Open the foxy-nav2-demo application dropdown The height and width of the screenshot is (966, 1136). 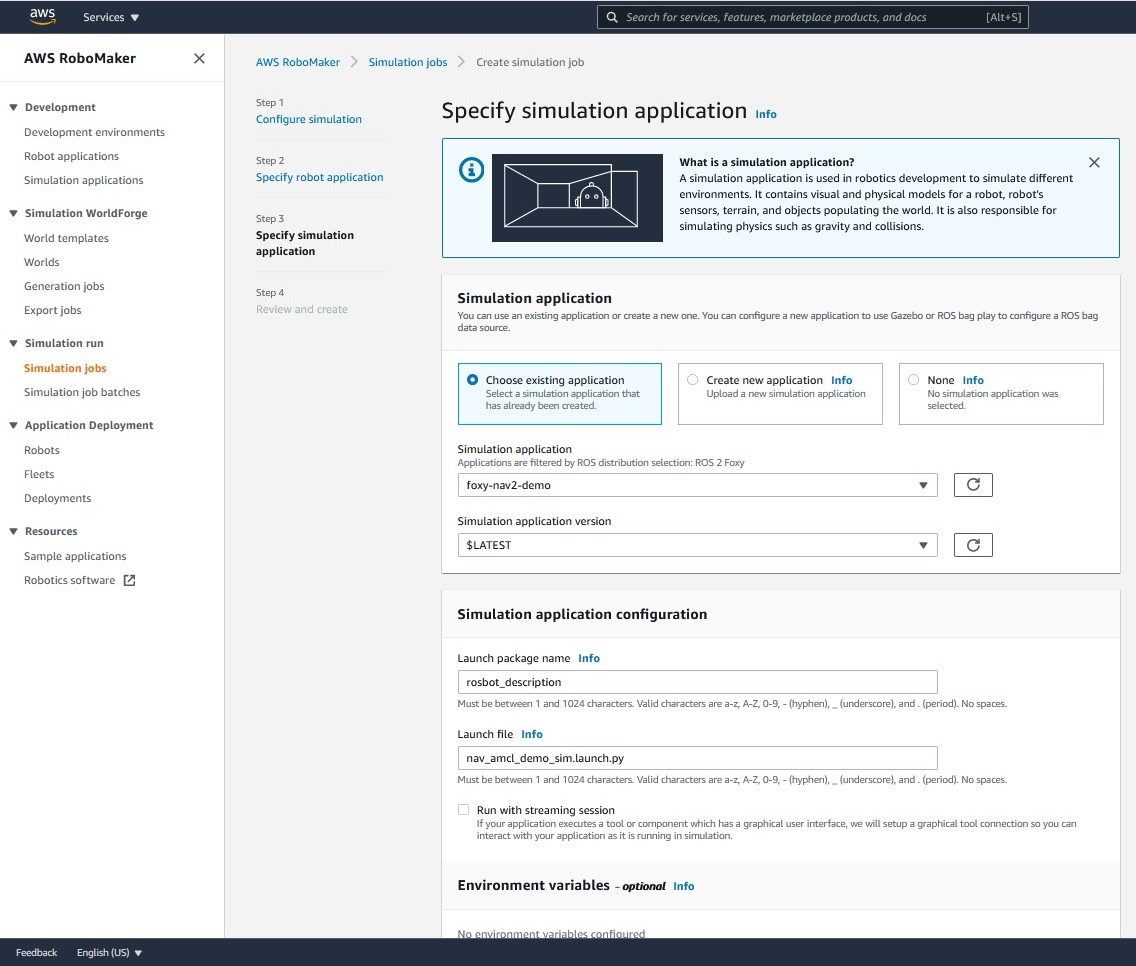tap(697, 485)
